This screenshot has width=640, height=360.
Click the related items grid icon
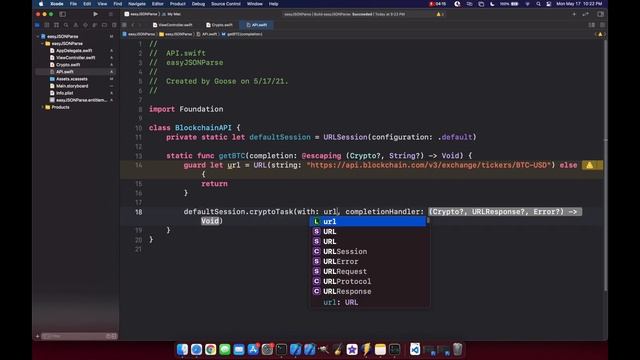[x=124, y=25]
